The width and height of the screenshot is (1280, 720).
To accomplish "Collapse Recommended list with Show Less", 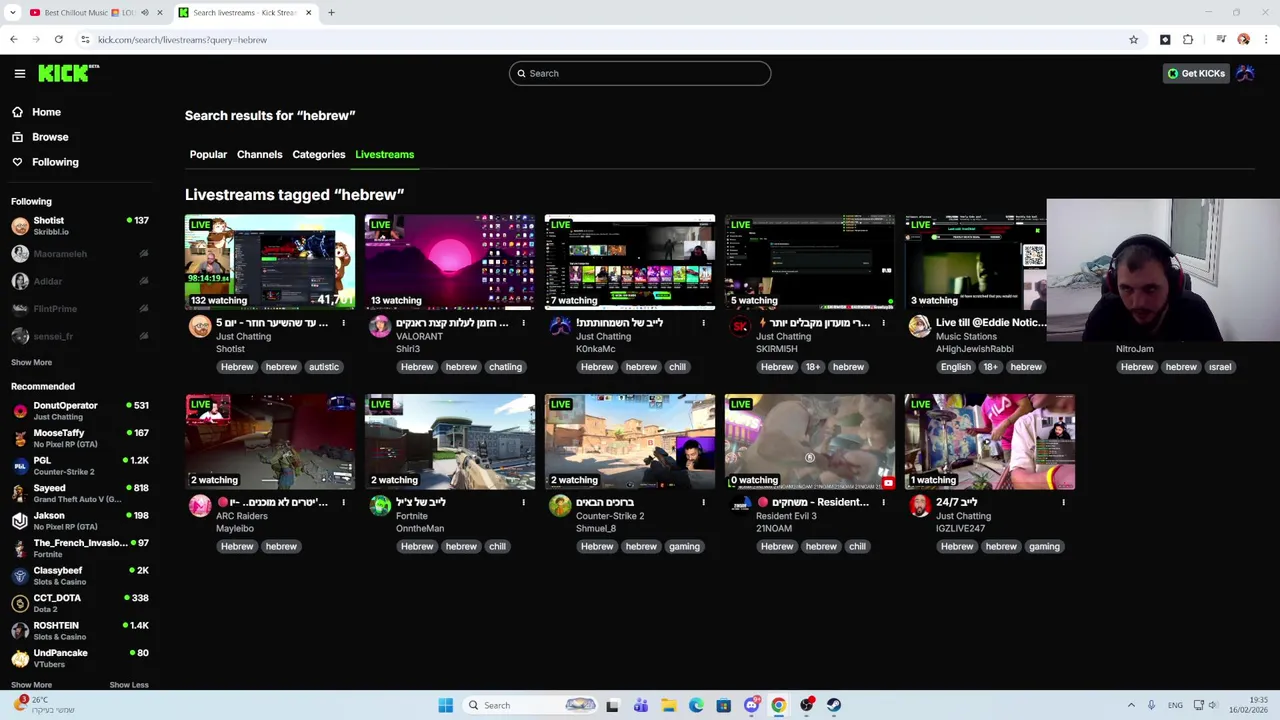I will 129,685.
